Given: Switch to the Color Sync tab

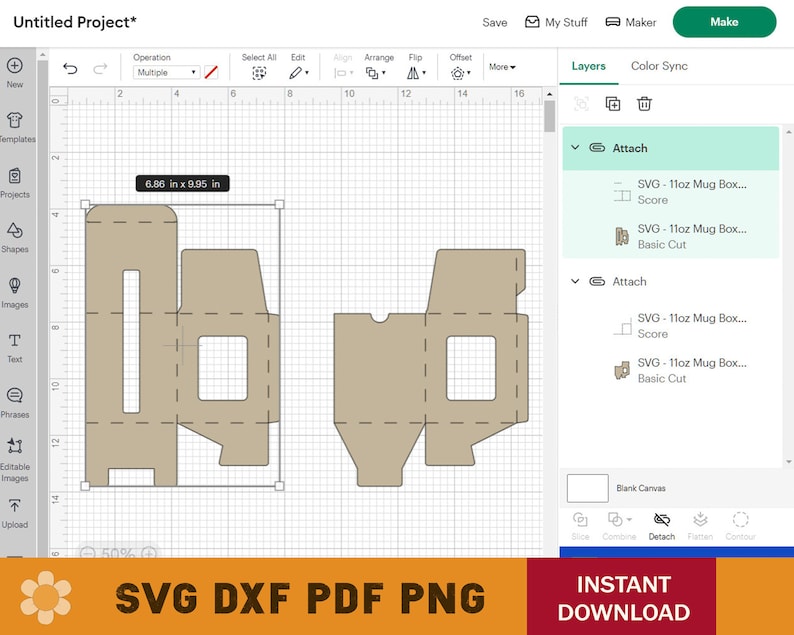Looking at the screenshot, I should point(659,66).
